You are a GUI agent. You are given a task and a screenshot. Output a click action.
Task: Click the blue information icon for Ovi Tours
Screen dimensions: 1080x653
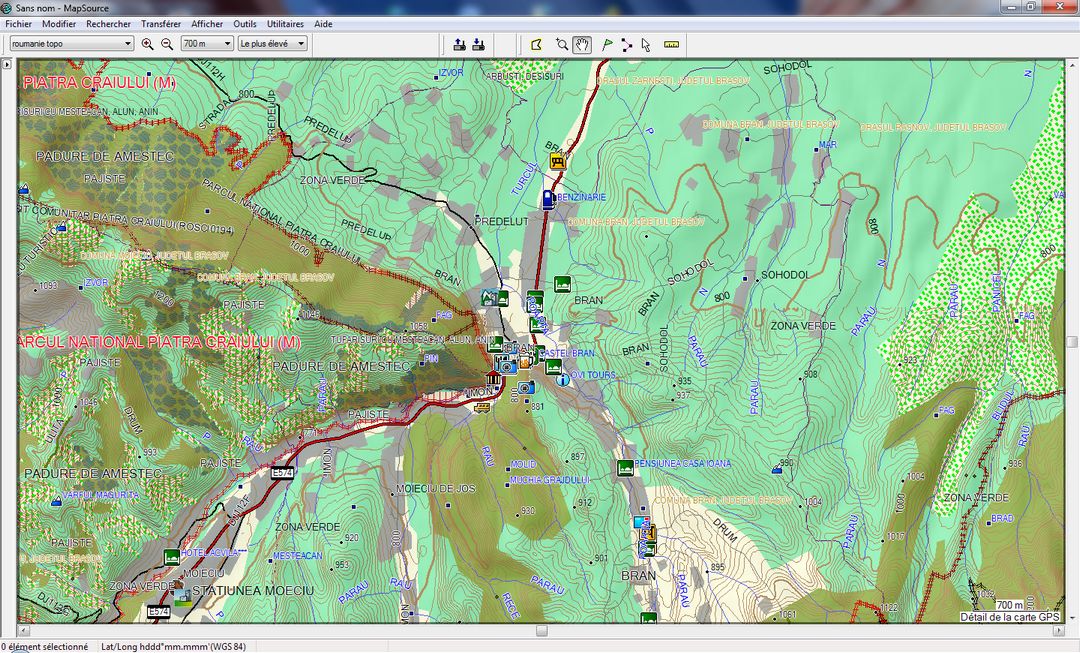click(x=563, y=380)
